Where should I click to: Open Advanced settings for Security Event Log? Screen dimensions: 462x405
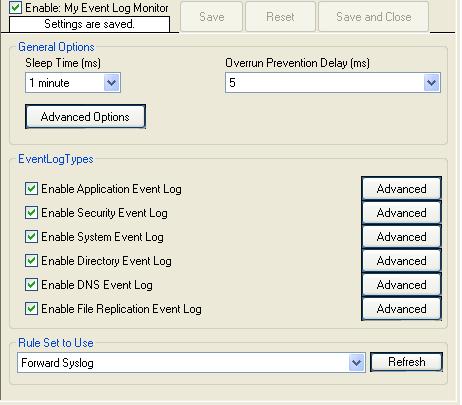pos(401,213)
